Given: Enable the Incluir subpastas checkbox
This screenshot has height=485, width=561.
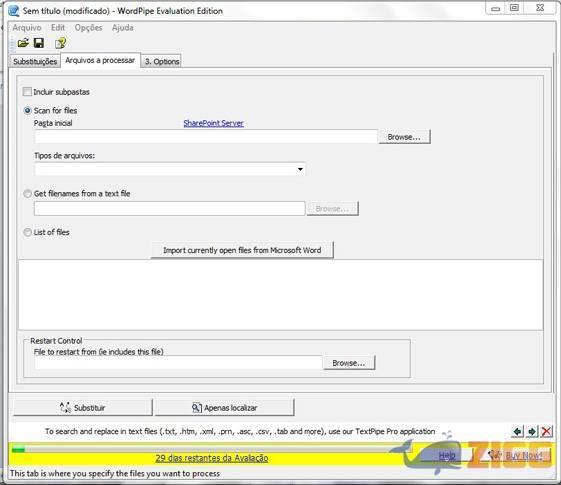Looking at the screenshot, I should (27, 92).
